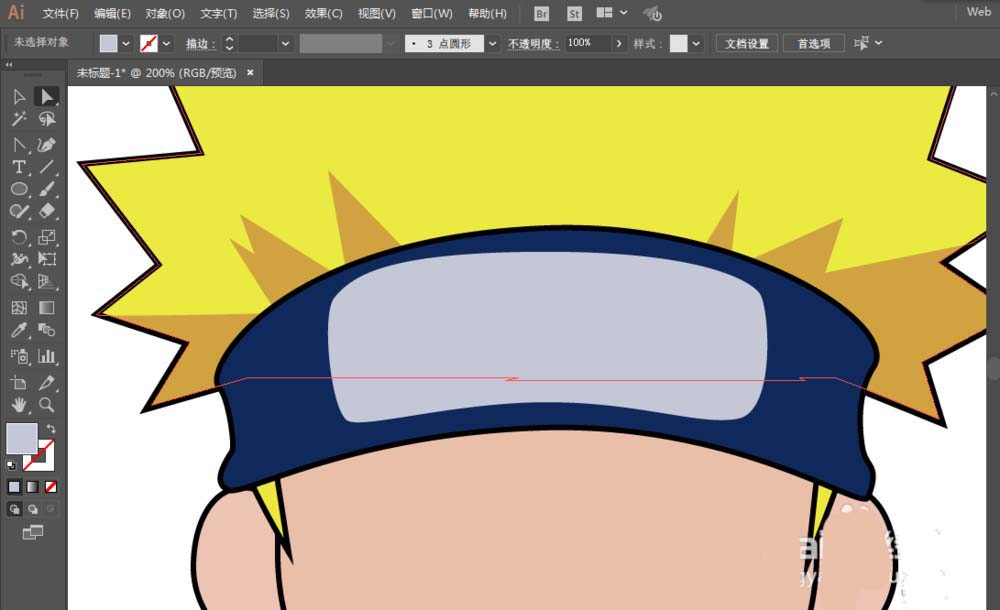Enable Draw Normal mode

(14, 509)
